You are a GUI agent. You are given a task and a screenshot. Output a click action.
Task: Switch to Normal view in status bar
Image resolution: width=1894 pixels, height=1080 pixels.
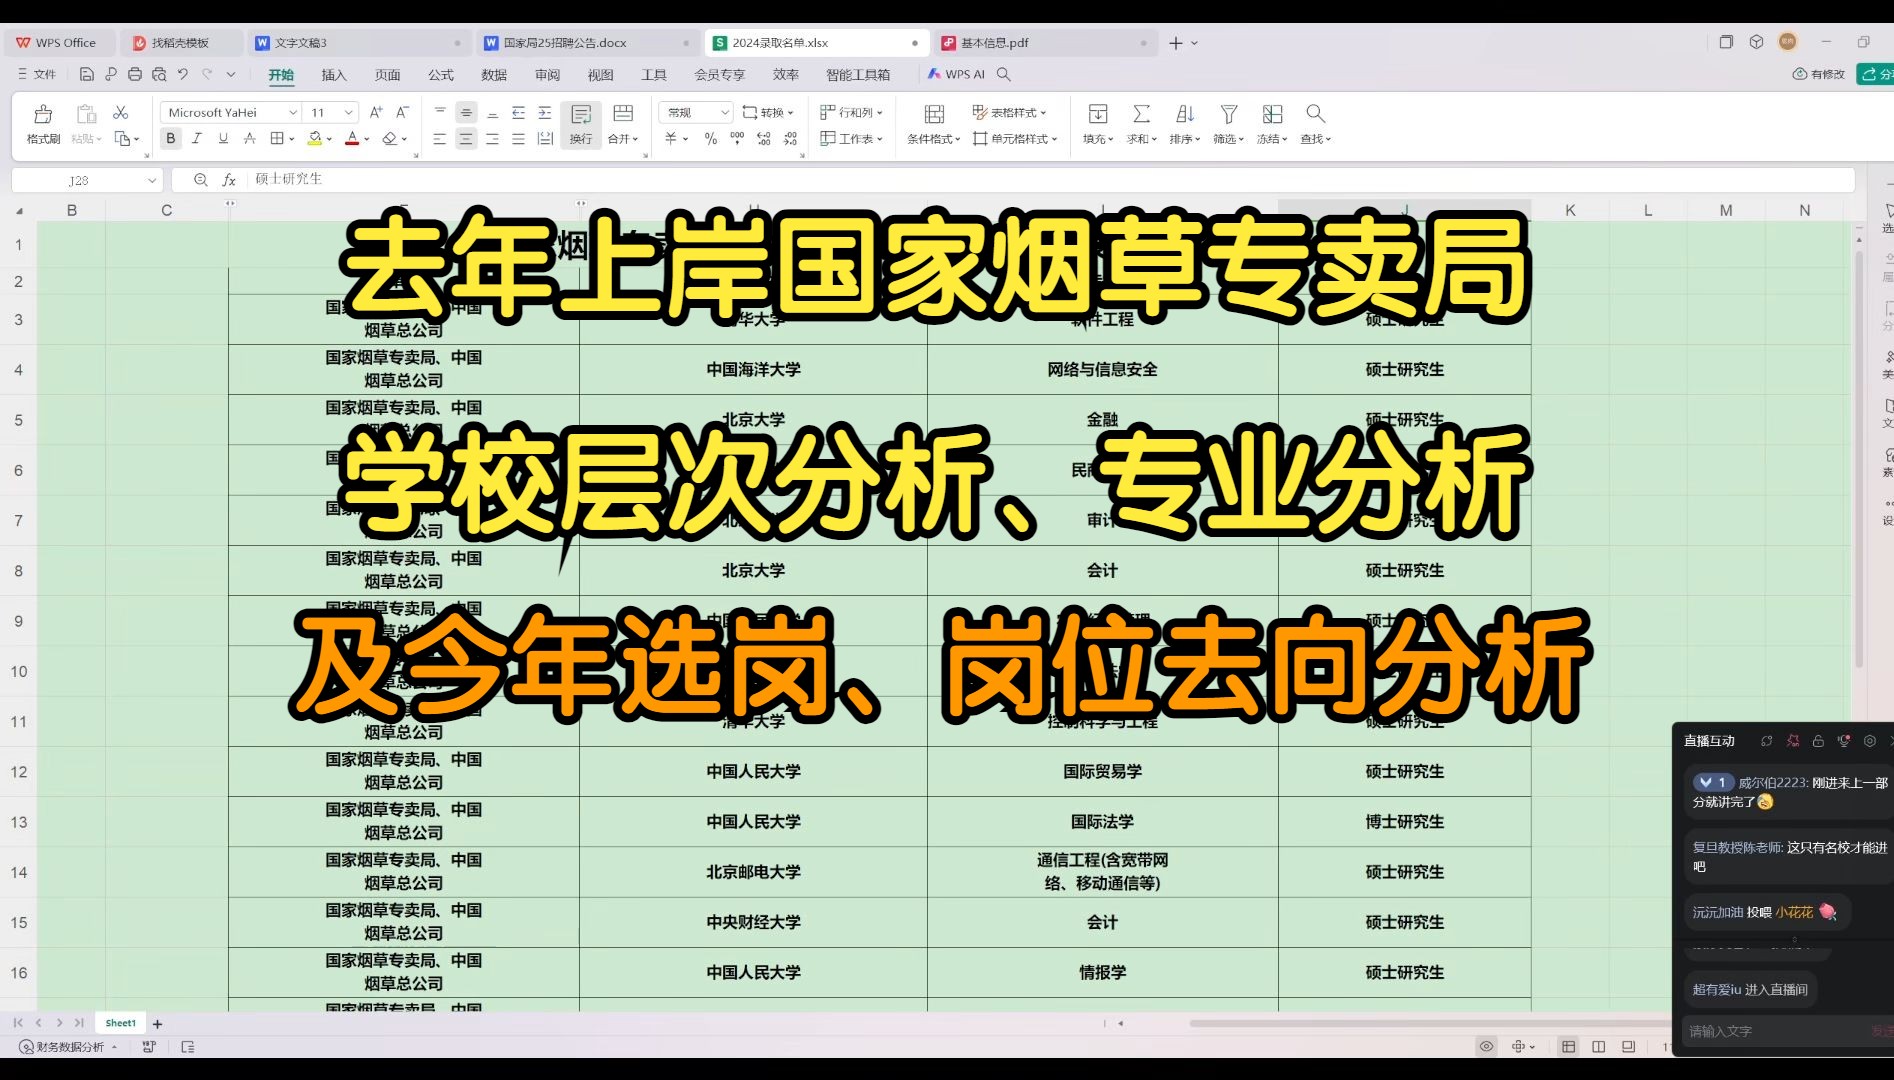(1568, 1046)
